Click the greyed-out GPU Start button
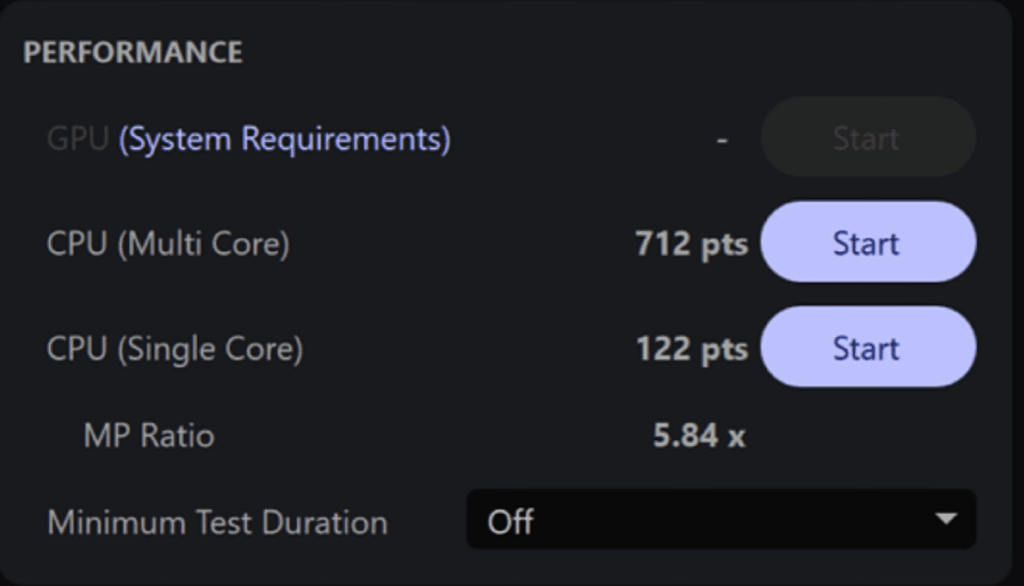Screen dimensions: 1024x586 point(867,138)
